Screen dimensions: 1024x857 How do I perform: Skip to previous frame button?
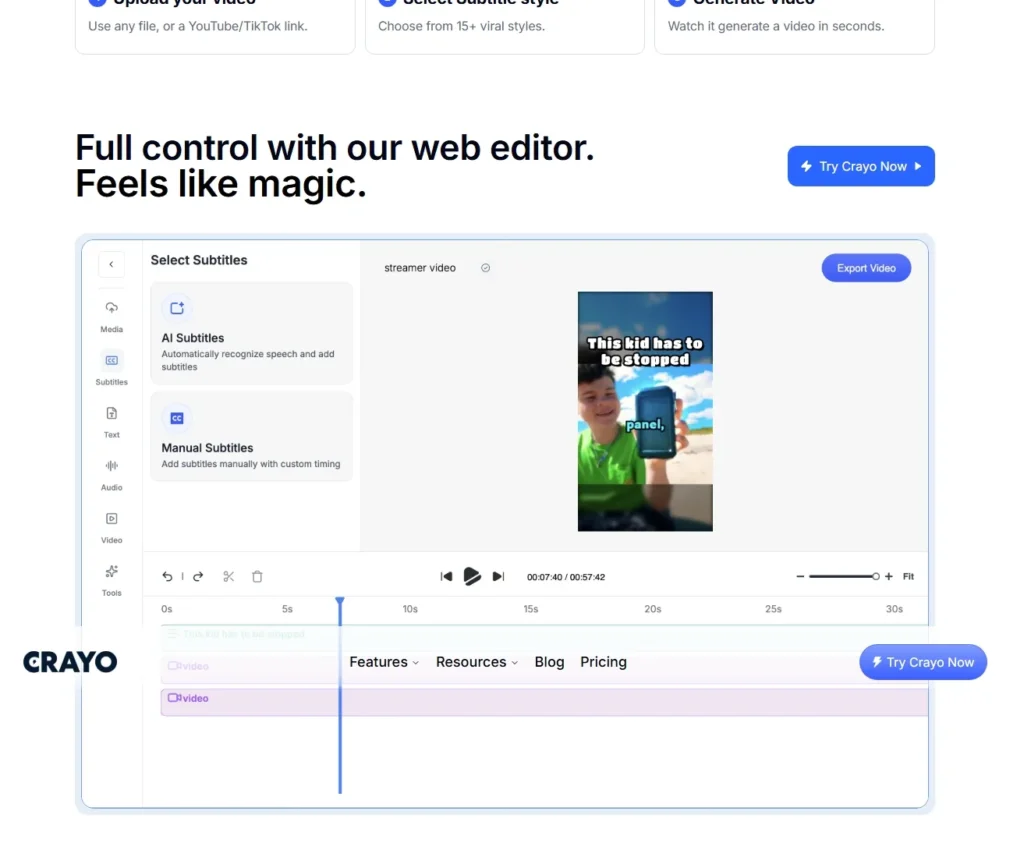point(446,577)
